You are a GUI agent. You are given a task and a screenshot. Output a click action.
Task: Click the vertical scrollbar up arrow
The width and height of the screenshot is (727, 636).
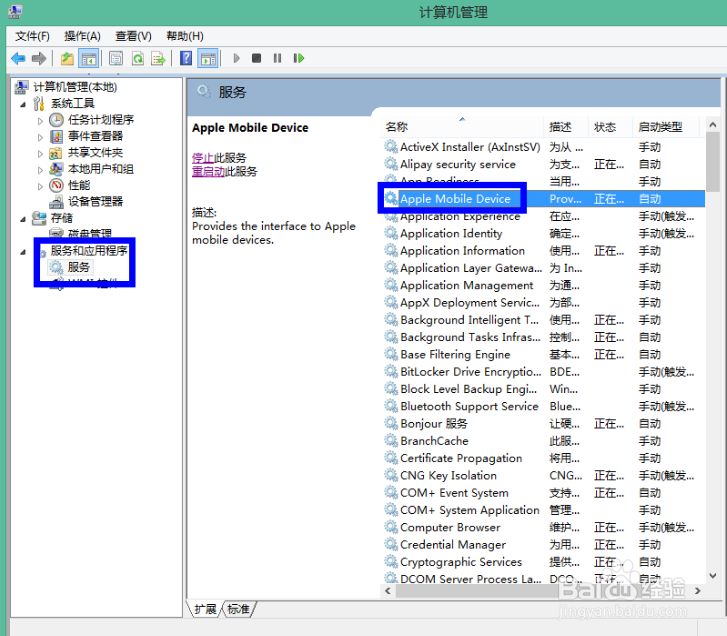click(713, 124)
